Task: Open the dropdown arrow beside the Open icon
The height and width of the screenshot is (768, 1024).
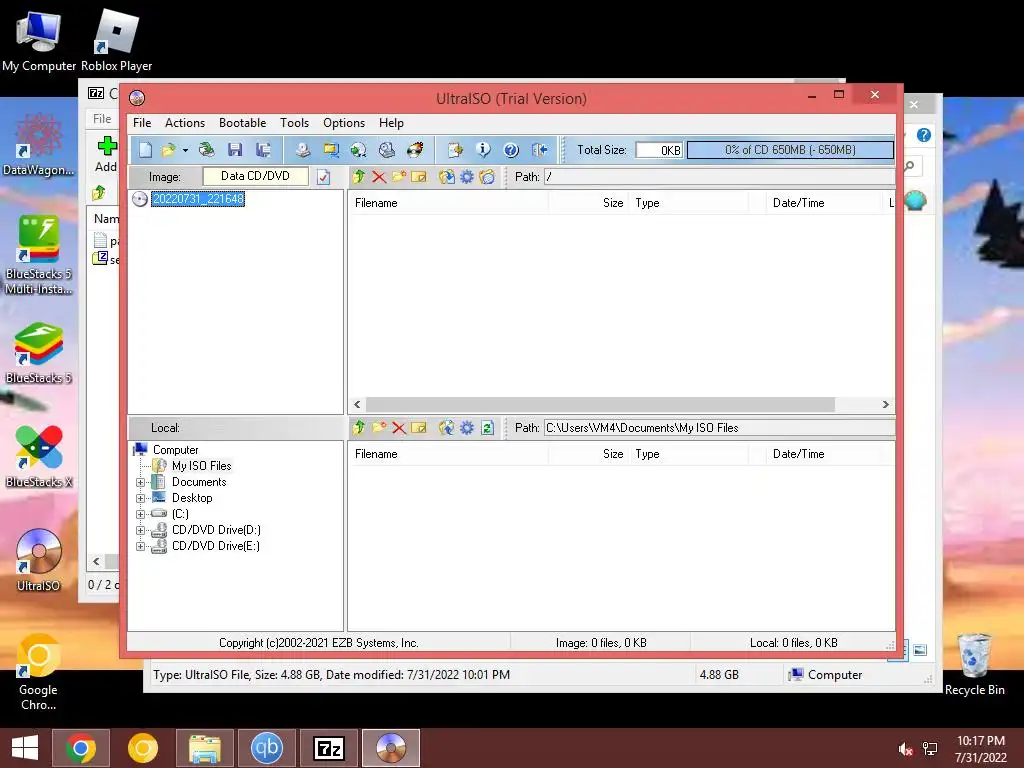Action: coord(185,150)
